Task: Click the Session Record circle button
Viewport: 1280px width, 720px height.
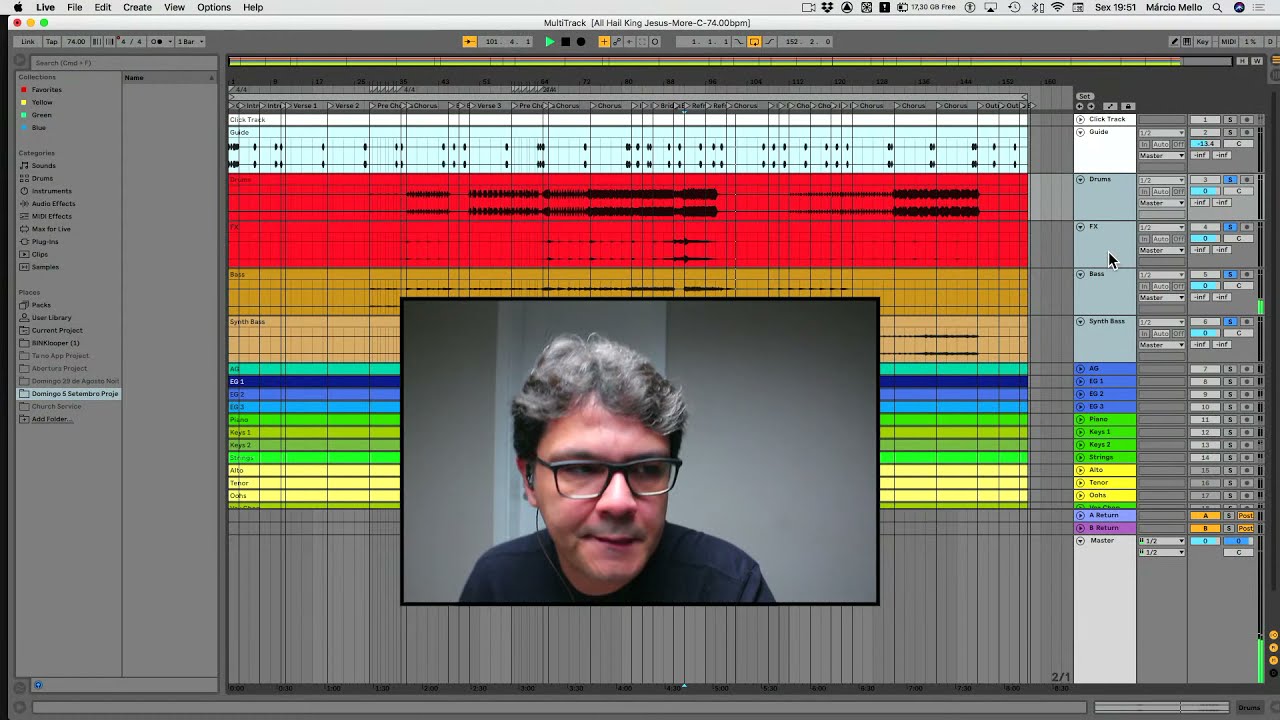Action: click(x=654, y=41)
